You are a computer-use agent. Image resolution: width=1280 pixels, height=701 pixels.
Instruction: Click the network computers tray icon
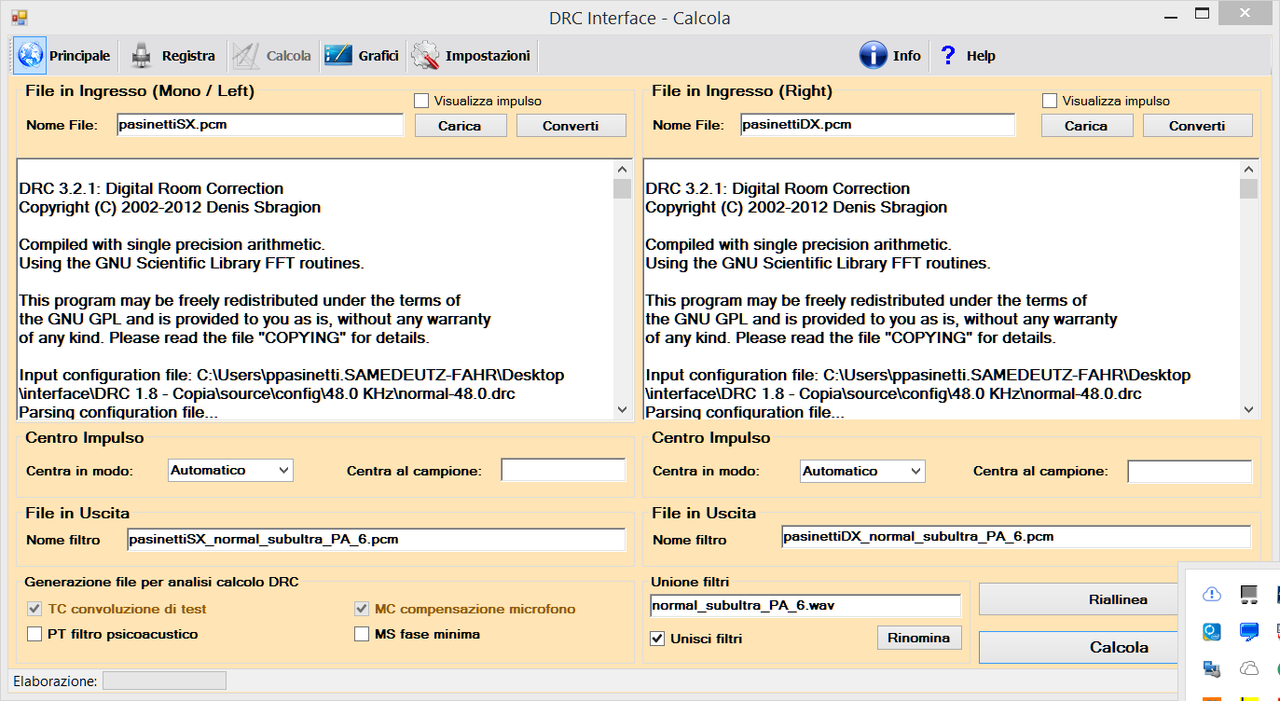coord(1211,668)
